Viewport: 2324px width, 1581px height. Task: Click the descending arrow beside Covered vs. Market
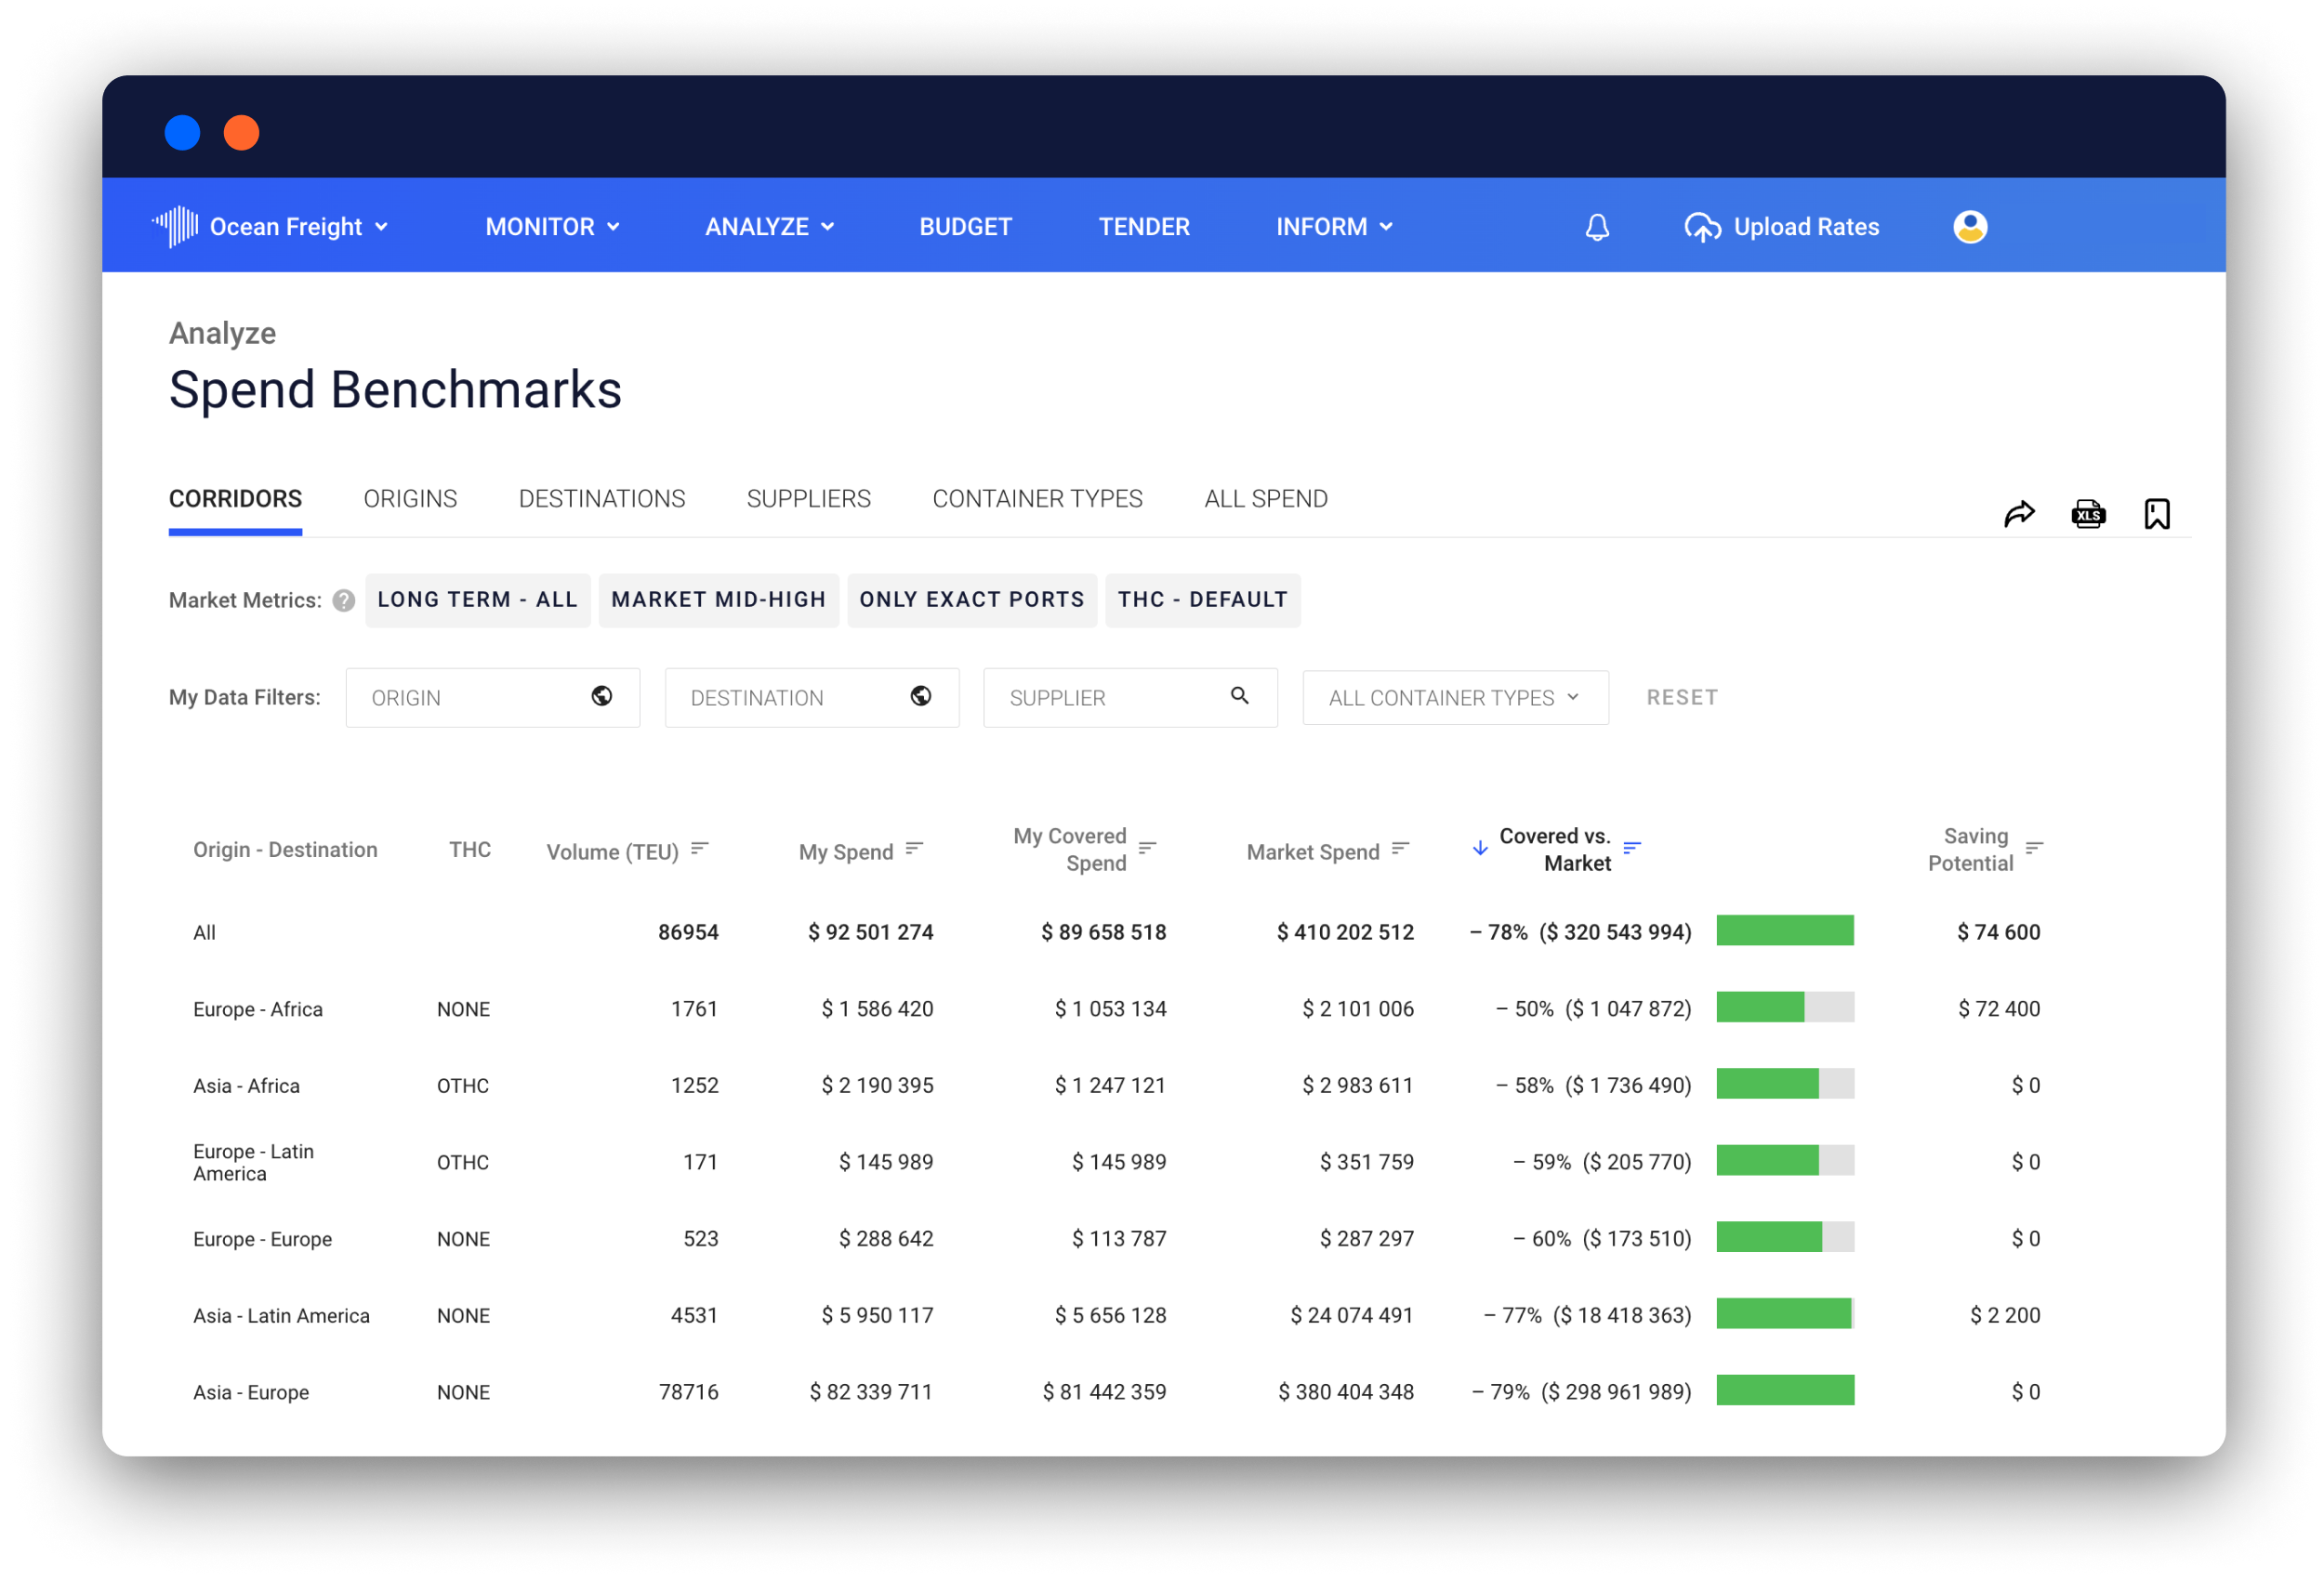pos(1480,849)
